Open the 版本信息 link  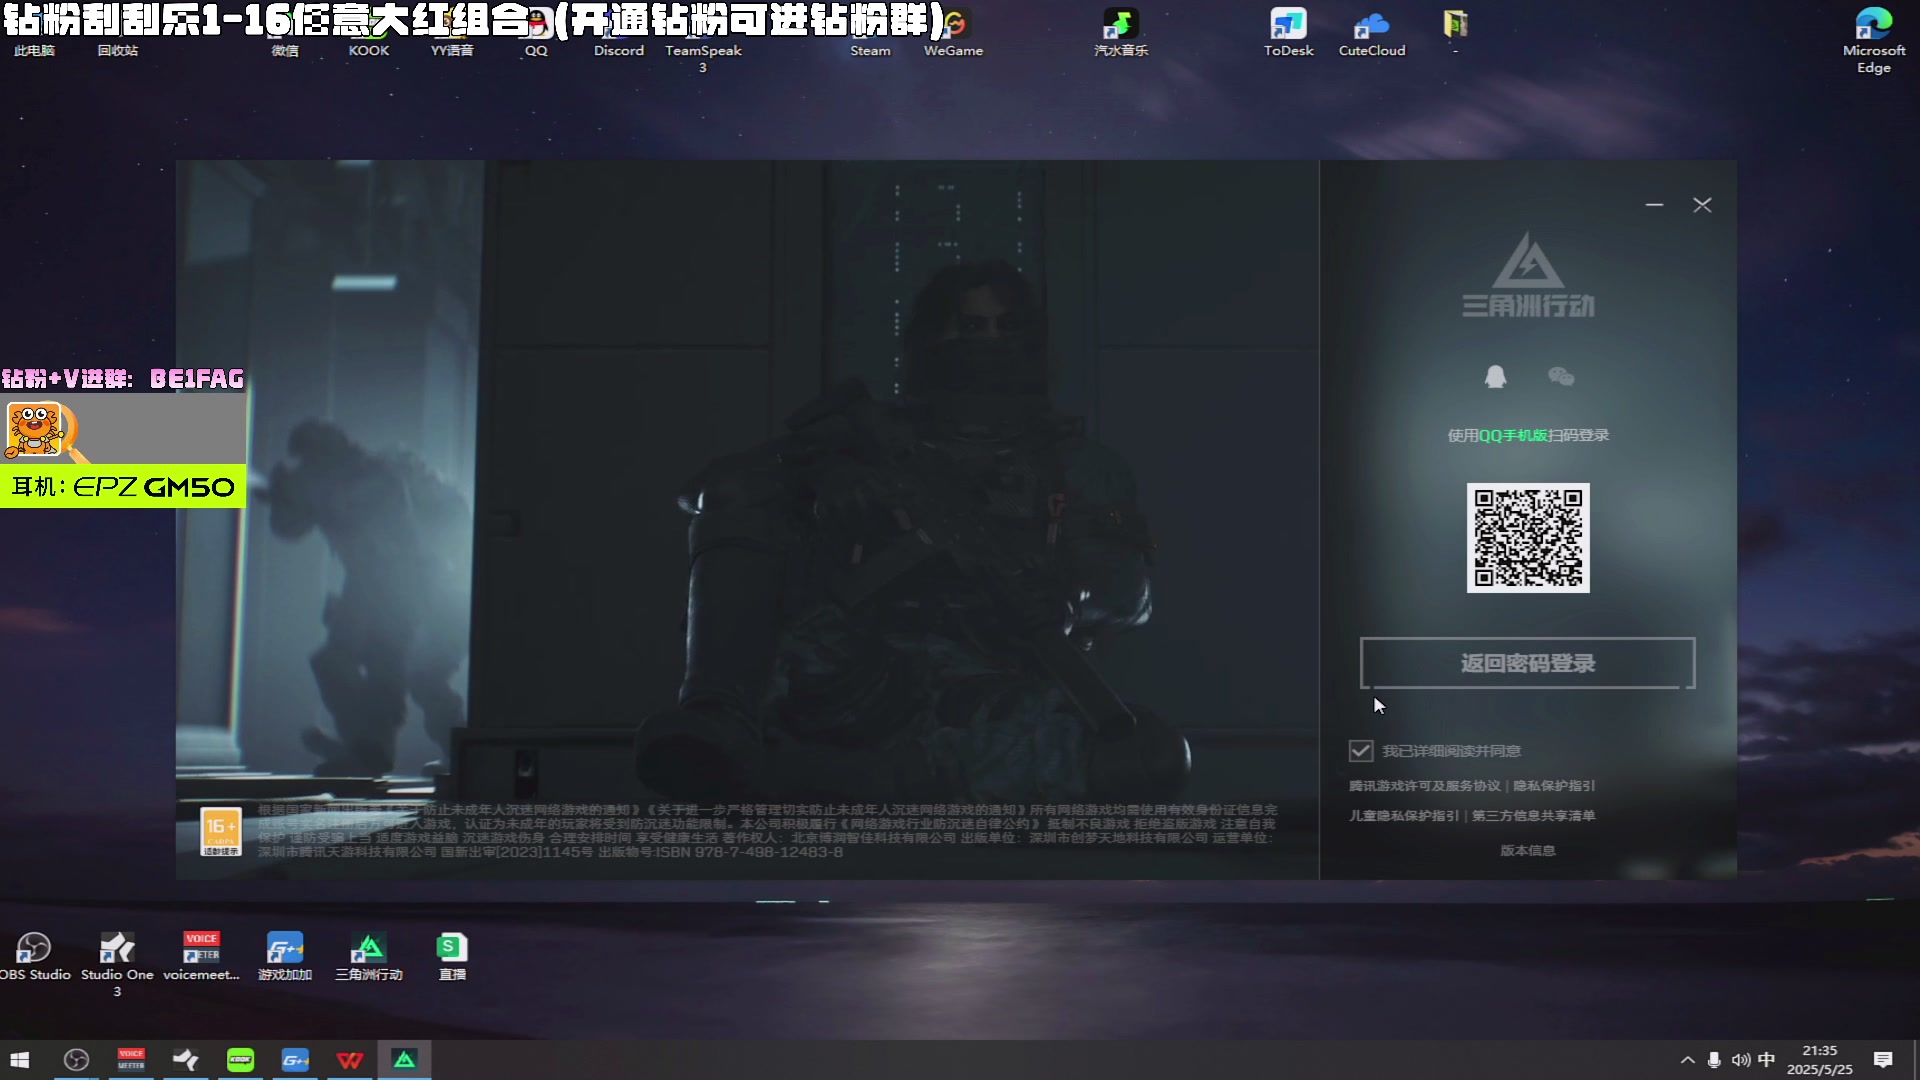pyautogui.click(x=1527, y=851)
